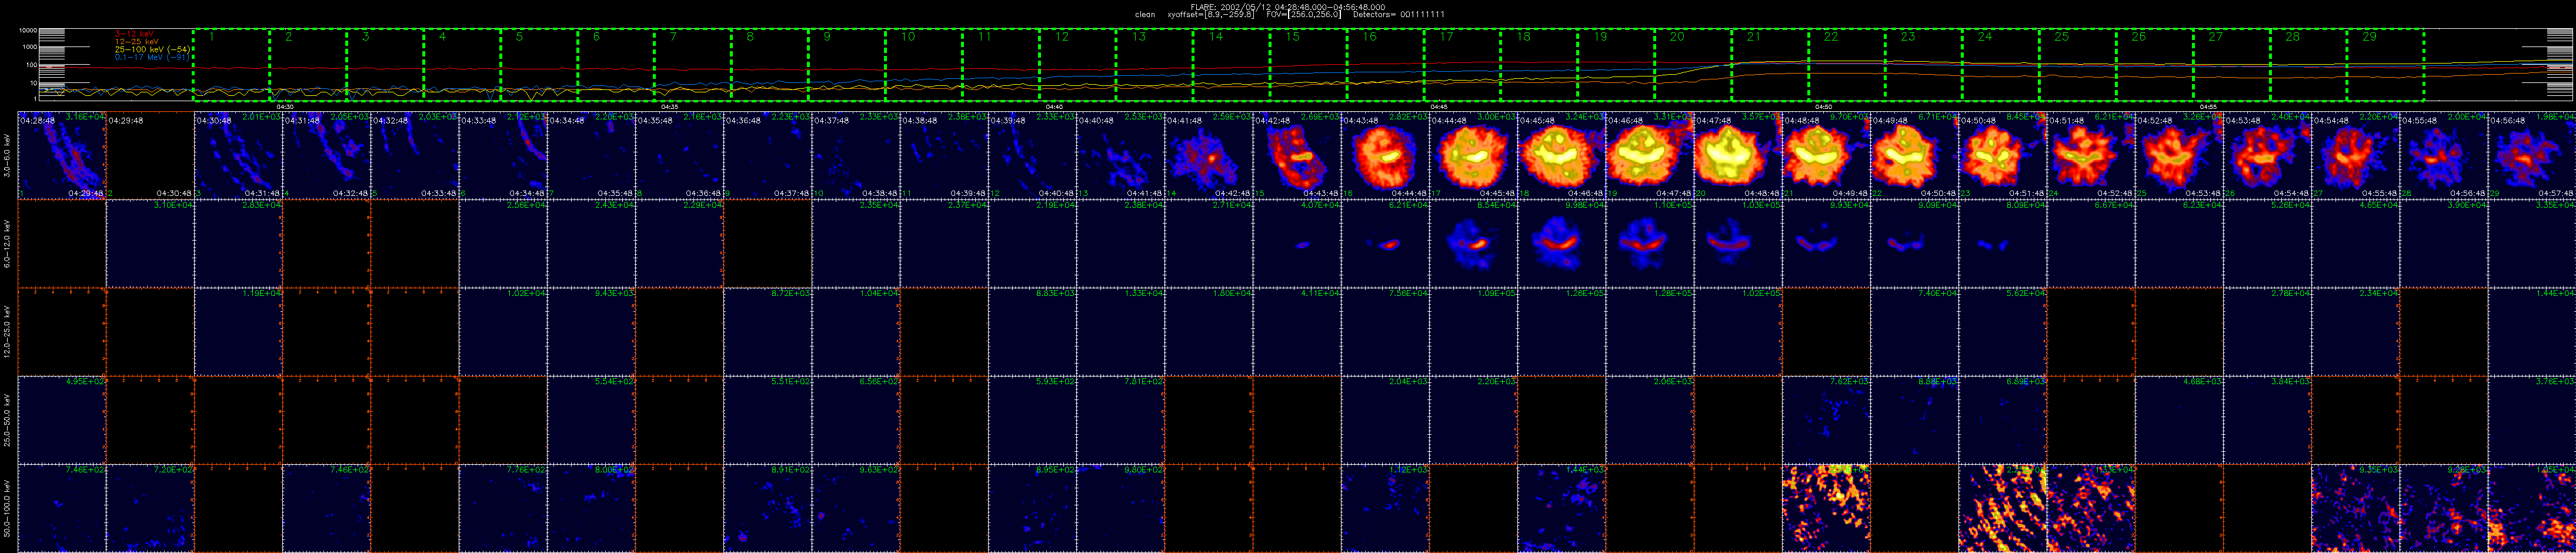Open the 50-100 keV image labeled 1.33E+04
This screenshot has height=553, width=2576.
click(2090, 507)
